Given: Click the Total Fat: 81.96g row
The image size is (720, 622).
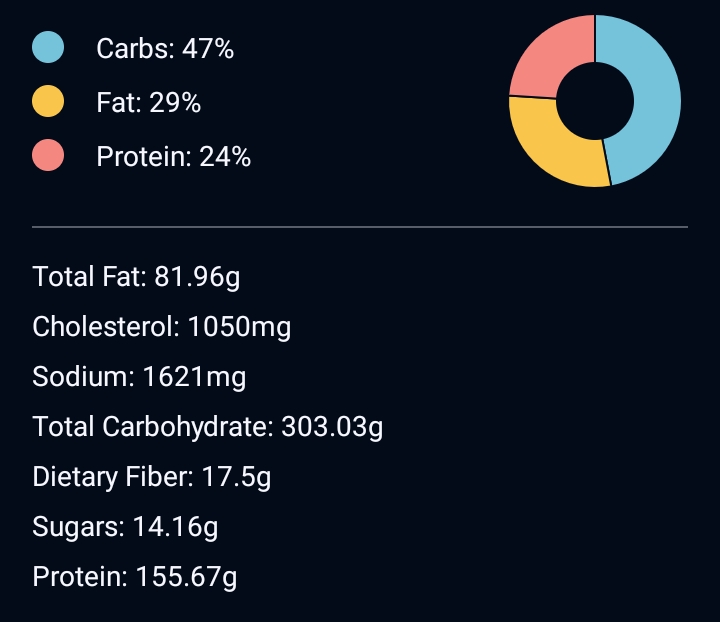Looking at the screenshot, I should point(136,277).
